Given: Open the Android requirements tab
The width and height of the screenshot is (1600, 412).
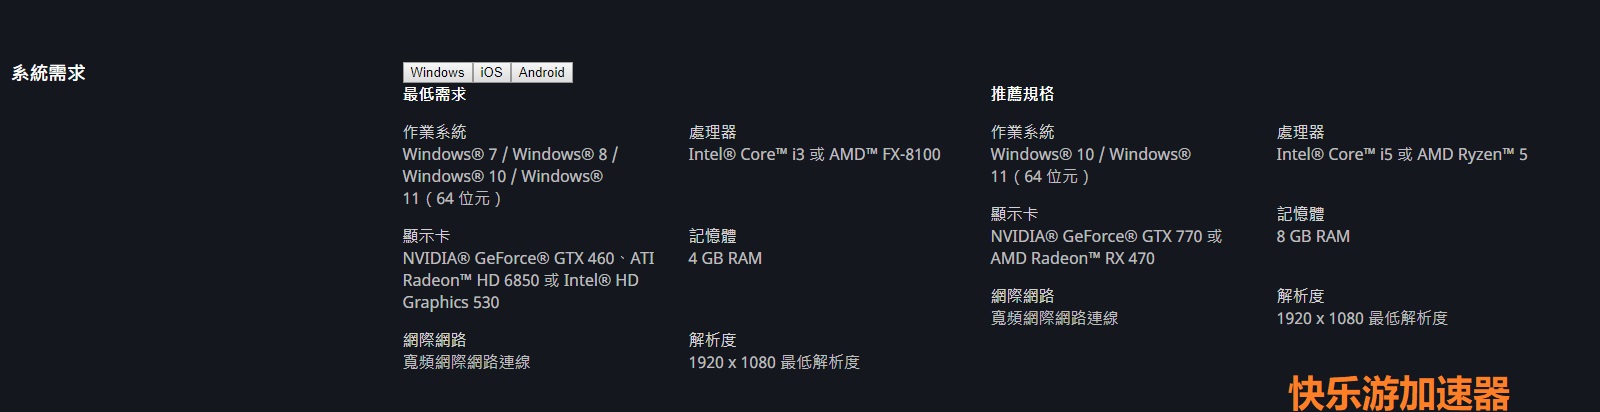Looking at the screenshot, I should (x=542, y=72).
